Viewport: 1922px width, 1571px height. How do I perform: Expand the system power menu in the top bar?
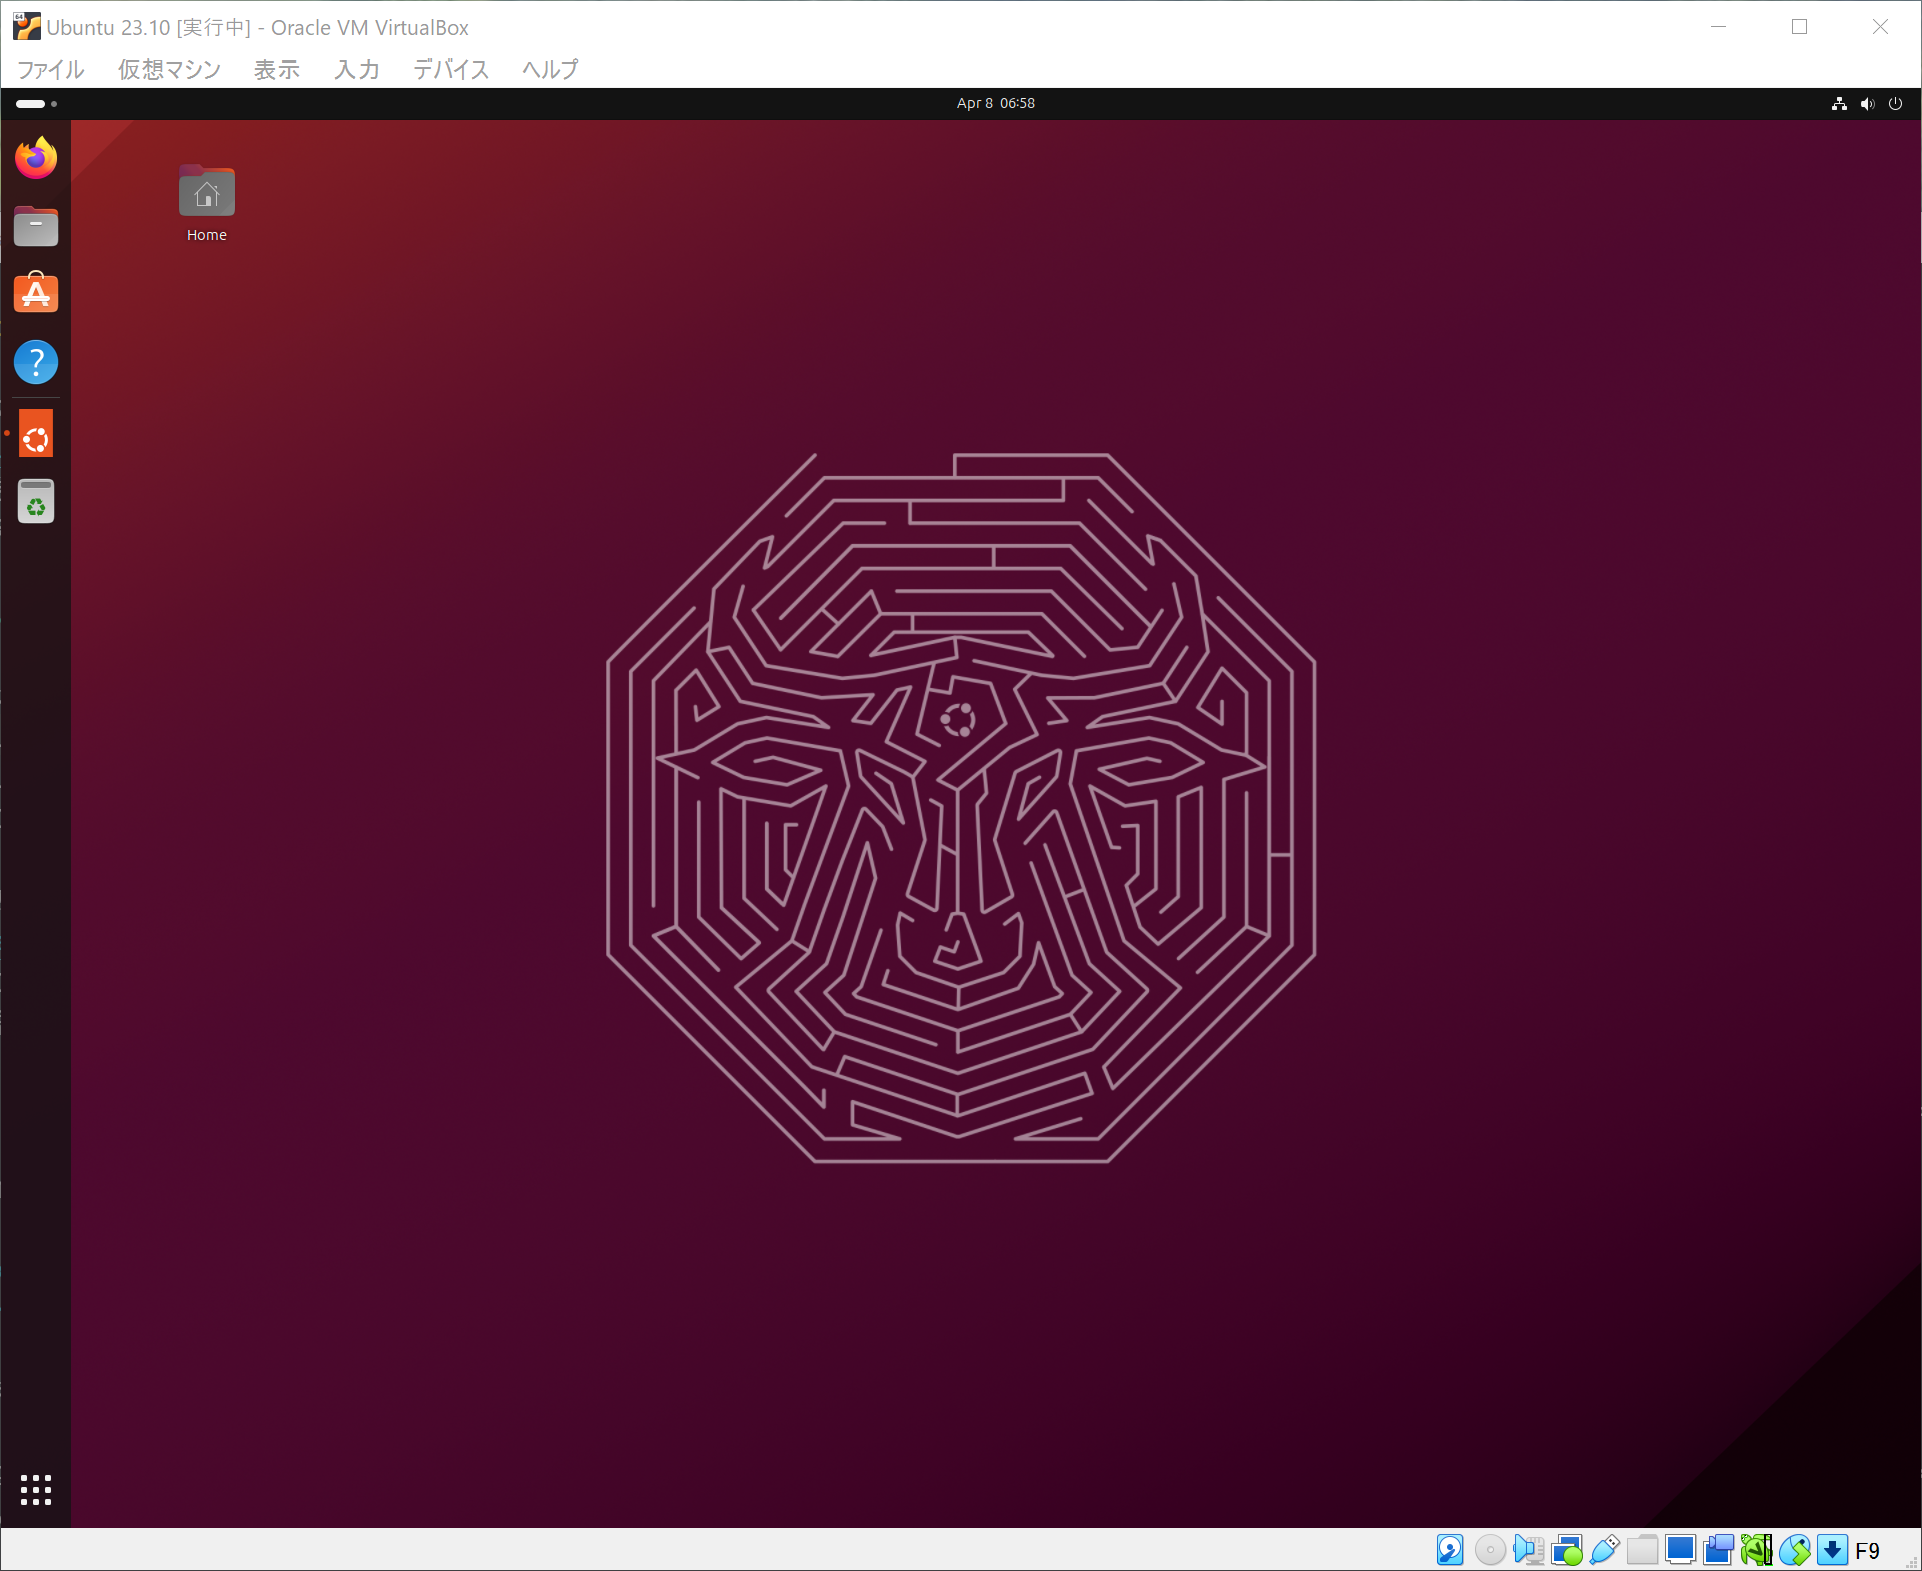[1895, 103]
